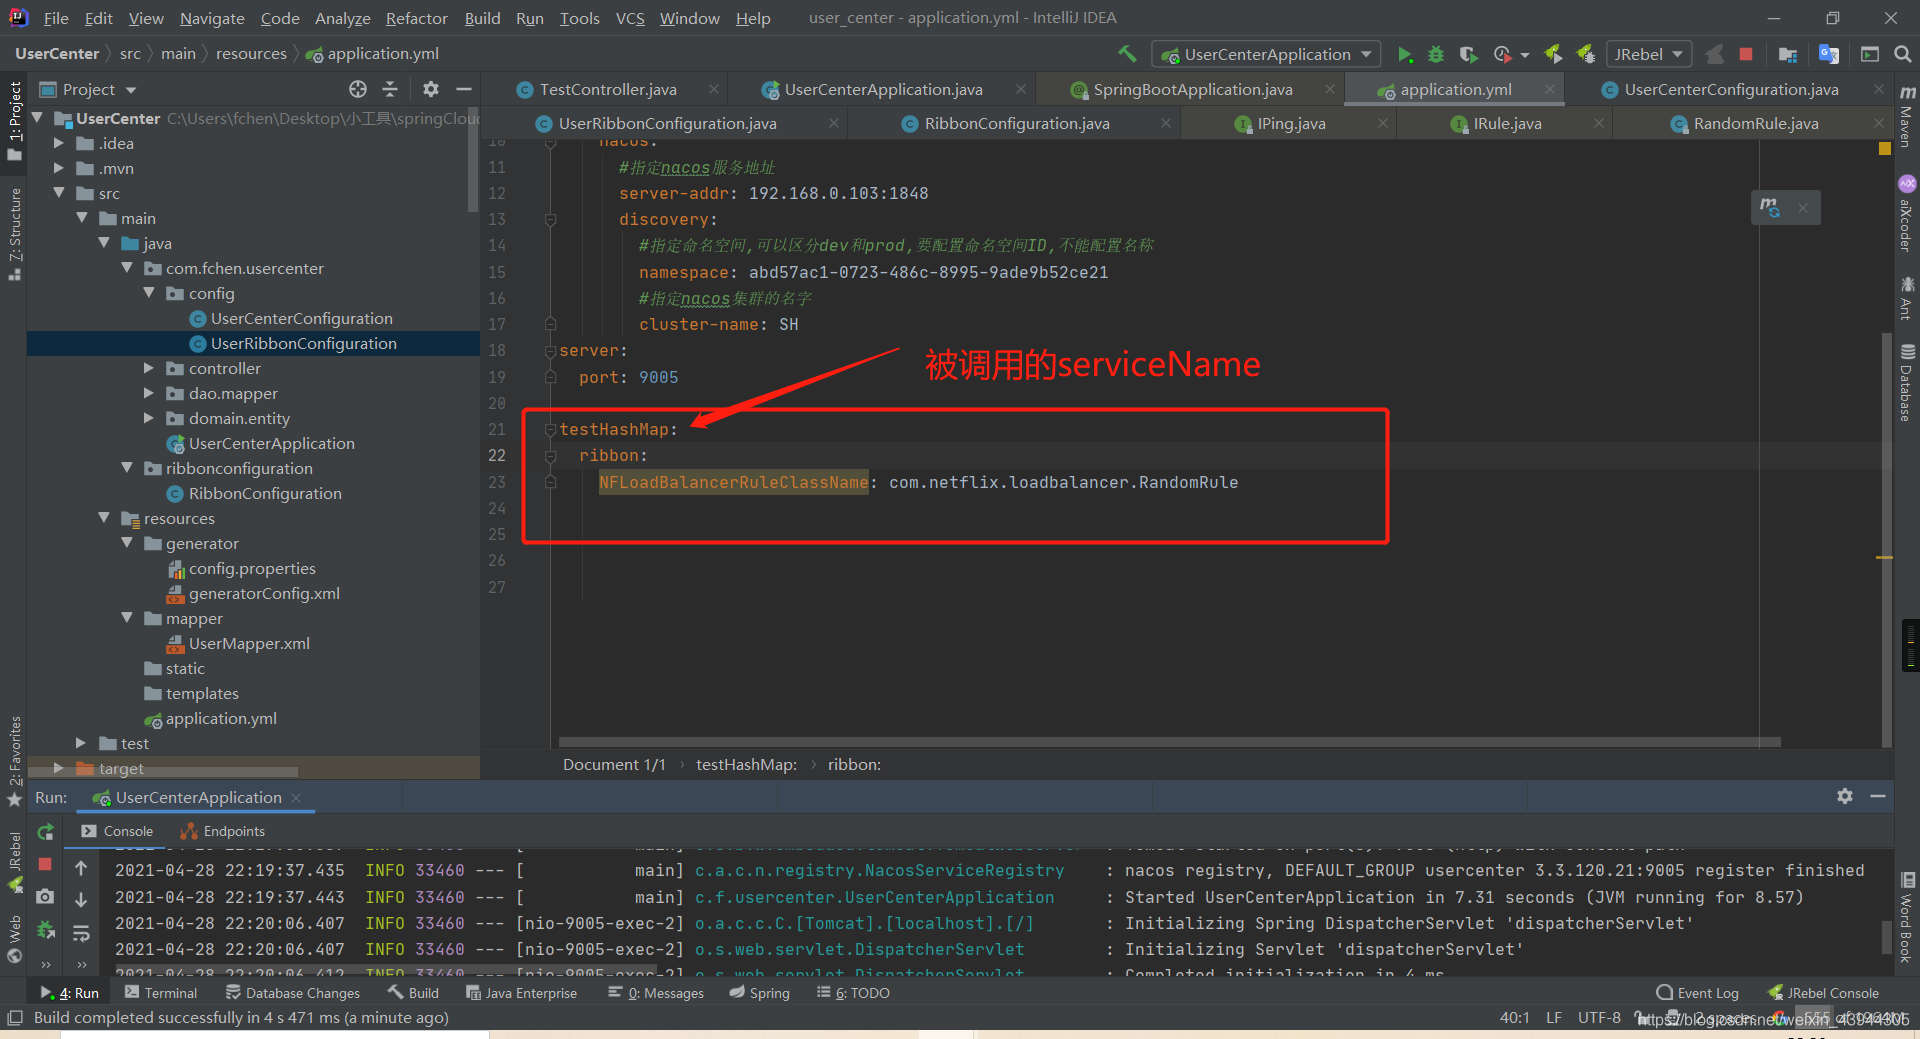The height and width of the screenshot is (1039, 1920).
Task: Expand the controller package
Action: 149,368
